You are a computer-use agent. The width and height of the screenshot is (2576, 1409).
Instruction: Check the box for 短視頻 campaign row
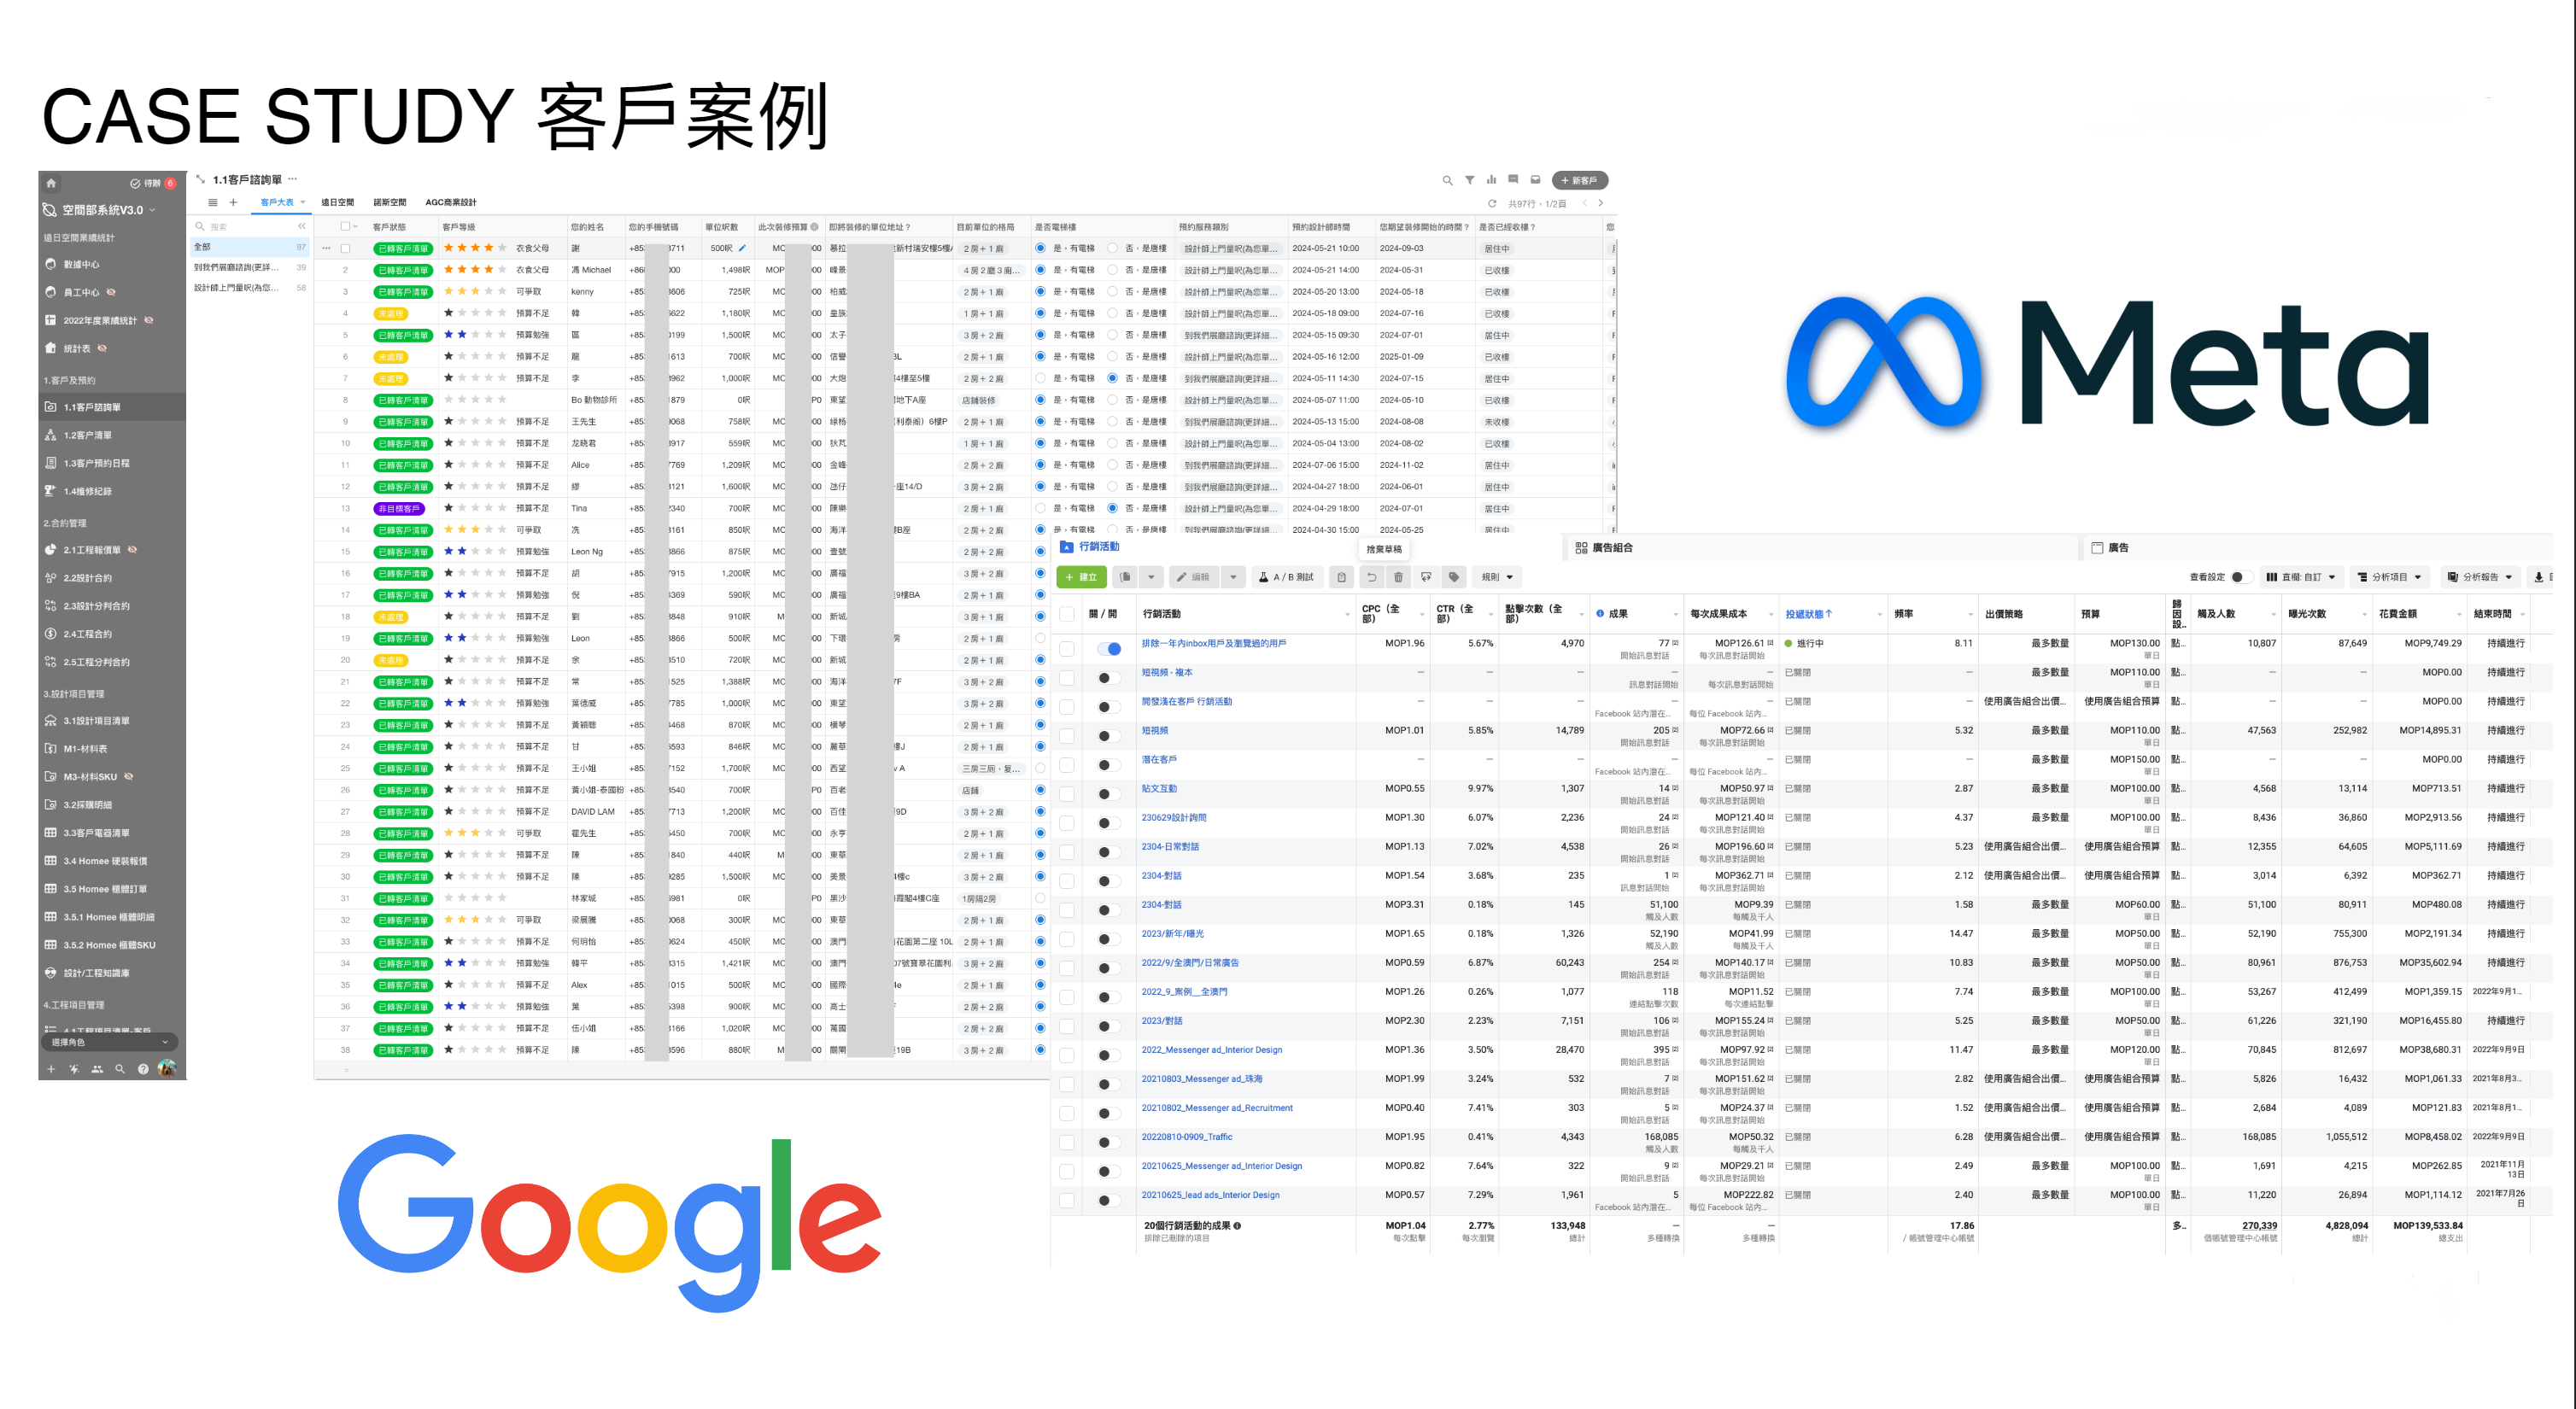[1067, 736]
